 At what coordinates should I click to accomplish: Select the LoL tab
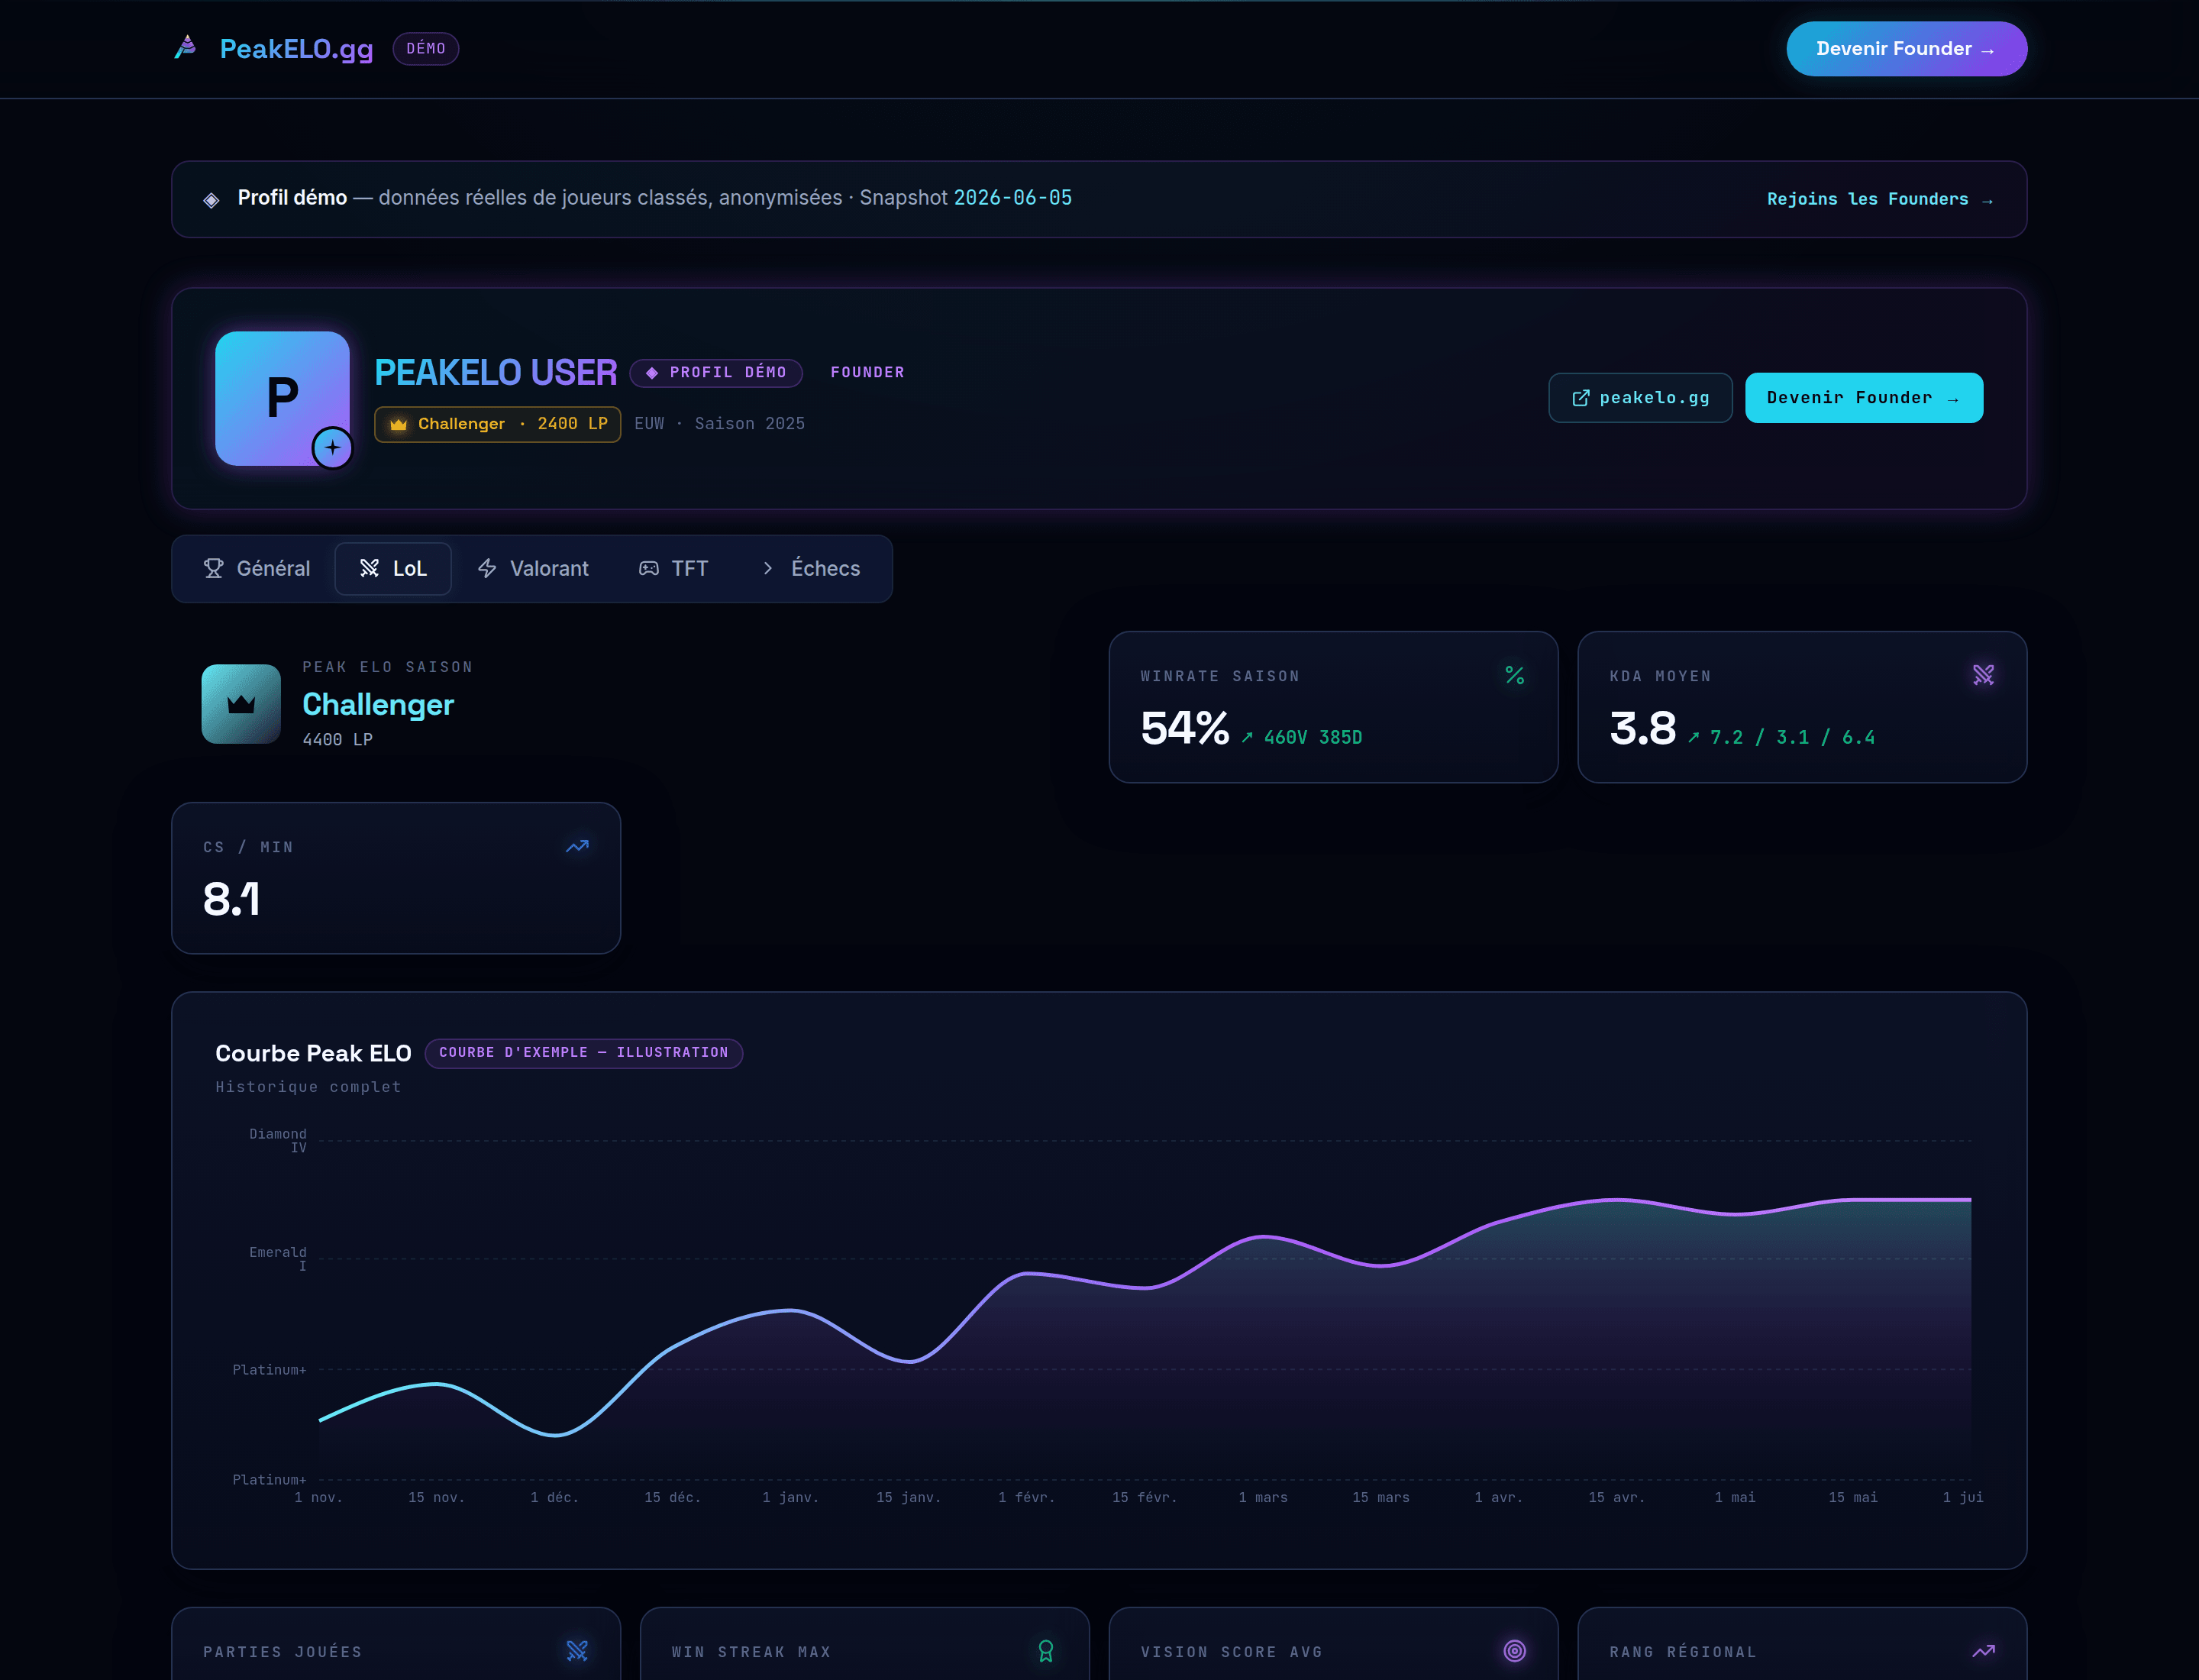393,569
